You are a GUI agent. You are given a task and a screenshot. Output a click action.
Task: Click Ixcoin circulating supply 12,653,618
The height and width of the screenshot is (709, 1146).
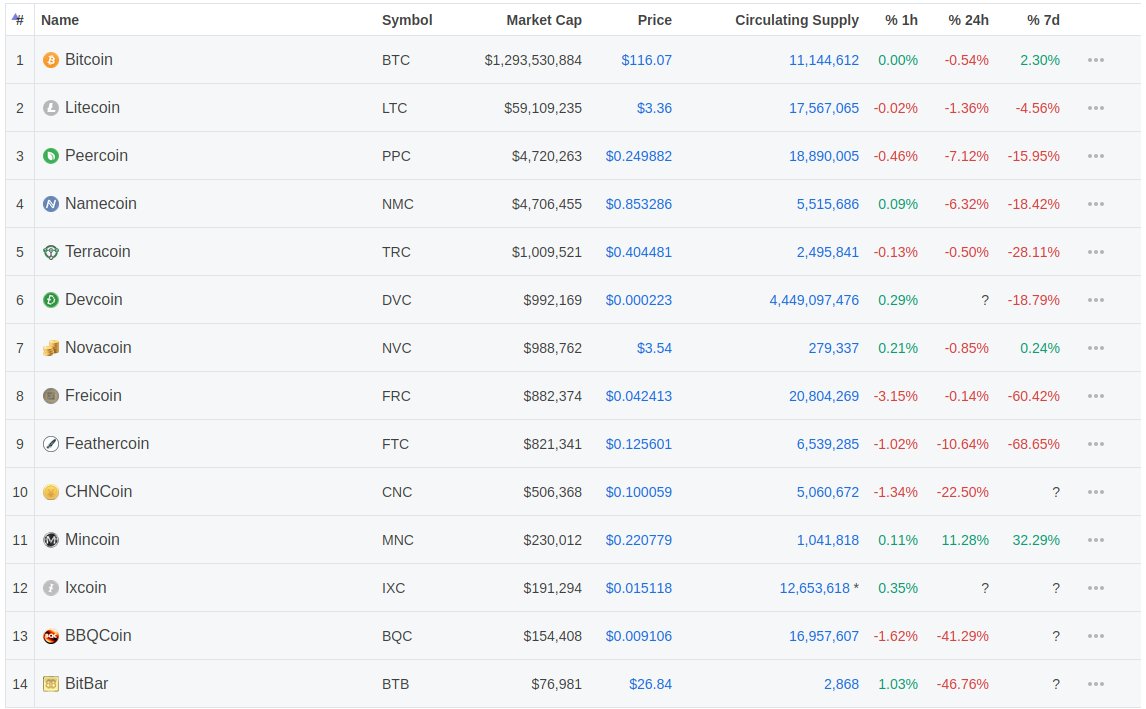815,588
